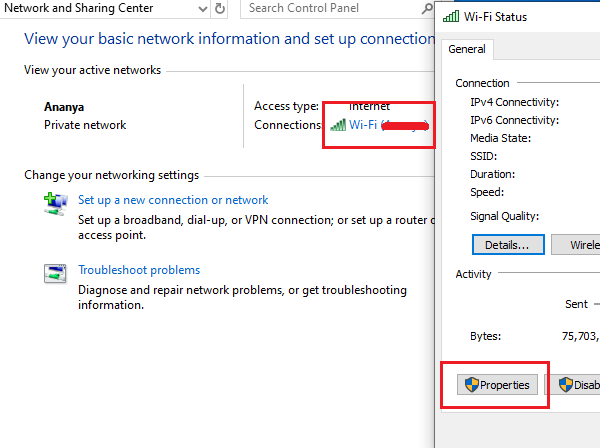Click the shield icon on Disable button

coord(566,385)
